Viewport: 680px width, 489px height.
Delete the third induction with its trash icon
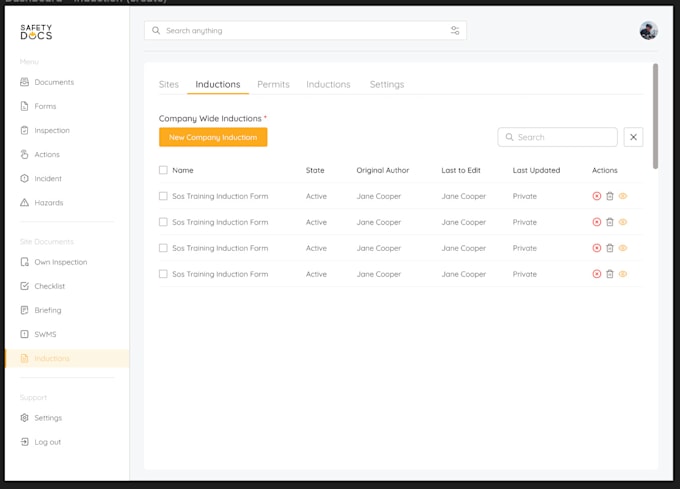(610, 248)
